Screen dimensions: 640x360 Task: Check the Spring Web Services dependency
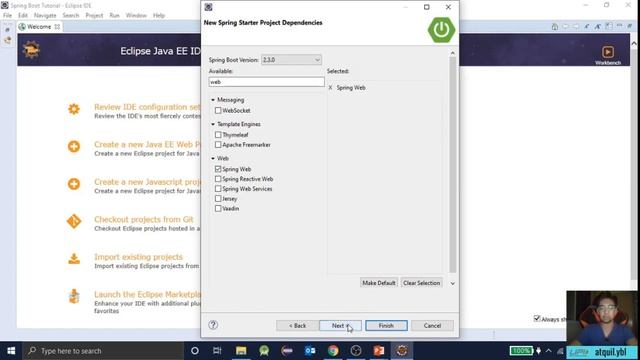pyautogui.click(x=218, y=189)
